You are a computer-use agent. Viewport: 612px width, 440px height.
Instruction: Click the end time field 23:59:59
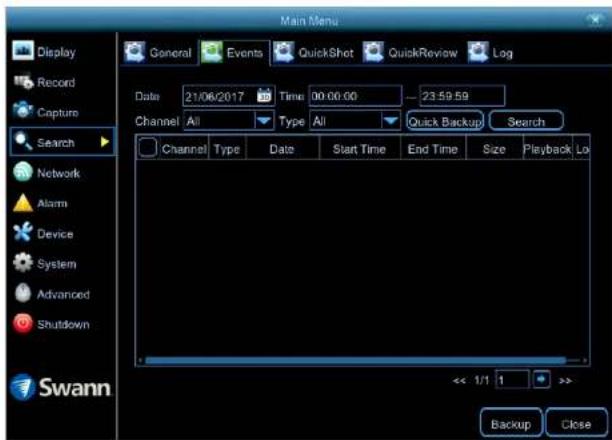(x=462, y=96)
